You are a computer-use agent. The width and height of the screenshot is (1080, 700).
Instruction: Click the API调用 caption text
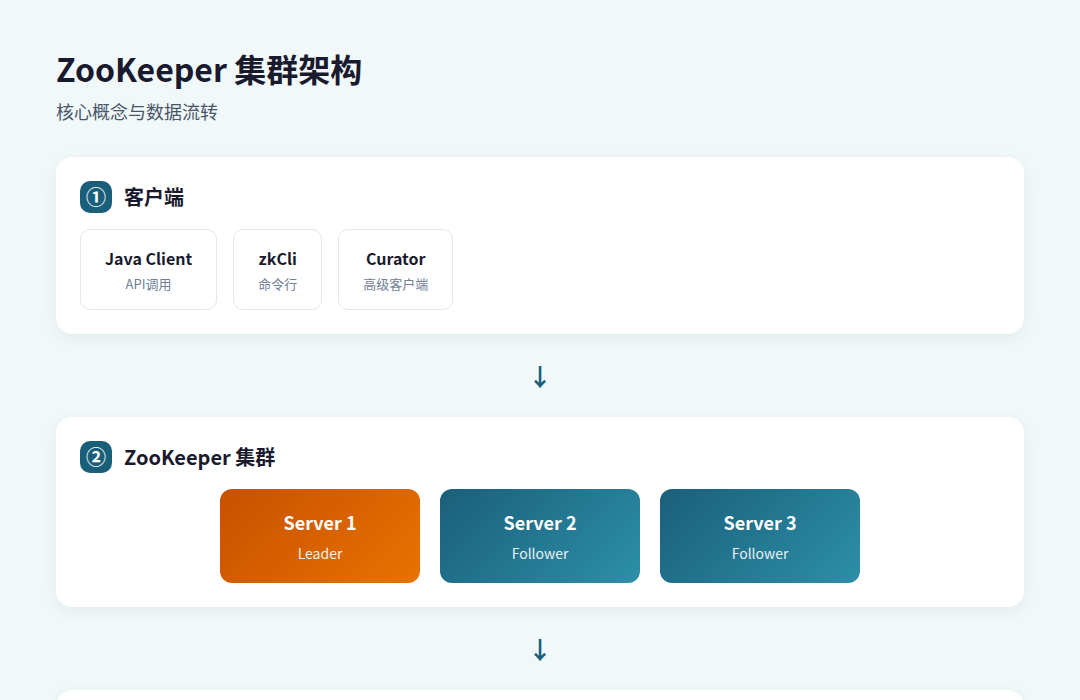coord(148,285)
